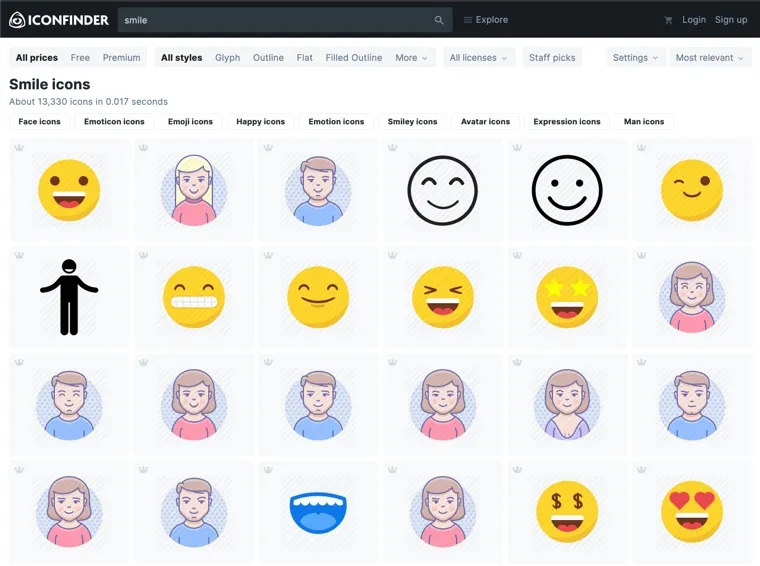Expand the More styles dropdown

pos(411,58)
